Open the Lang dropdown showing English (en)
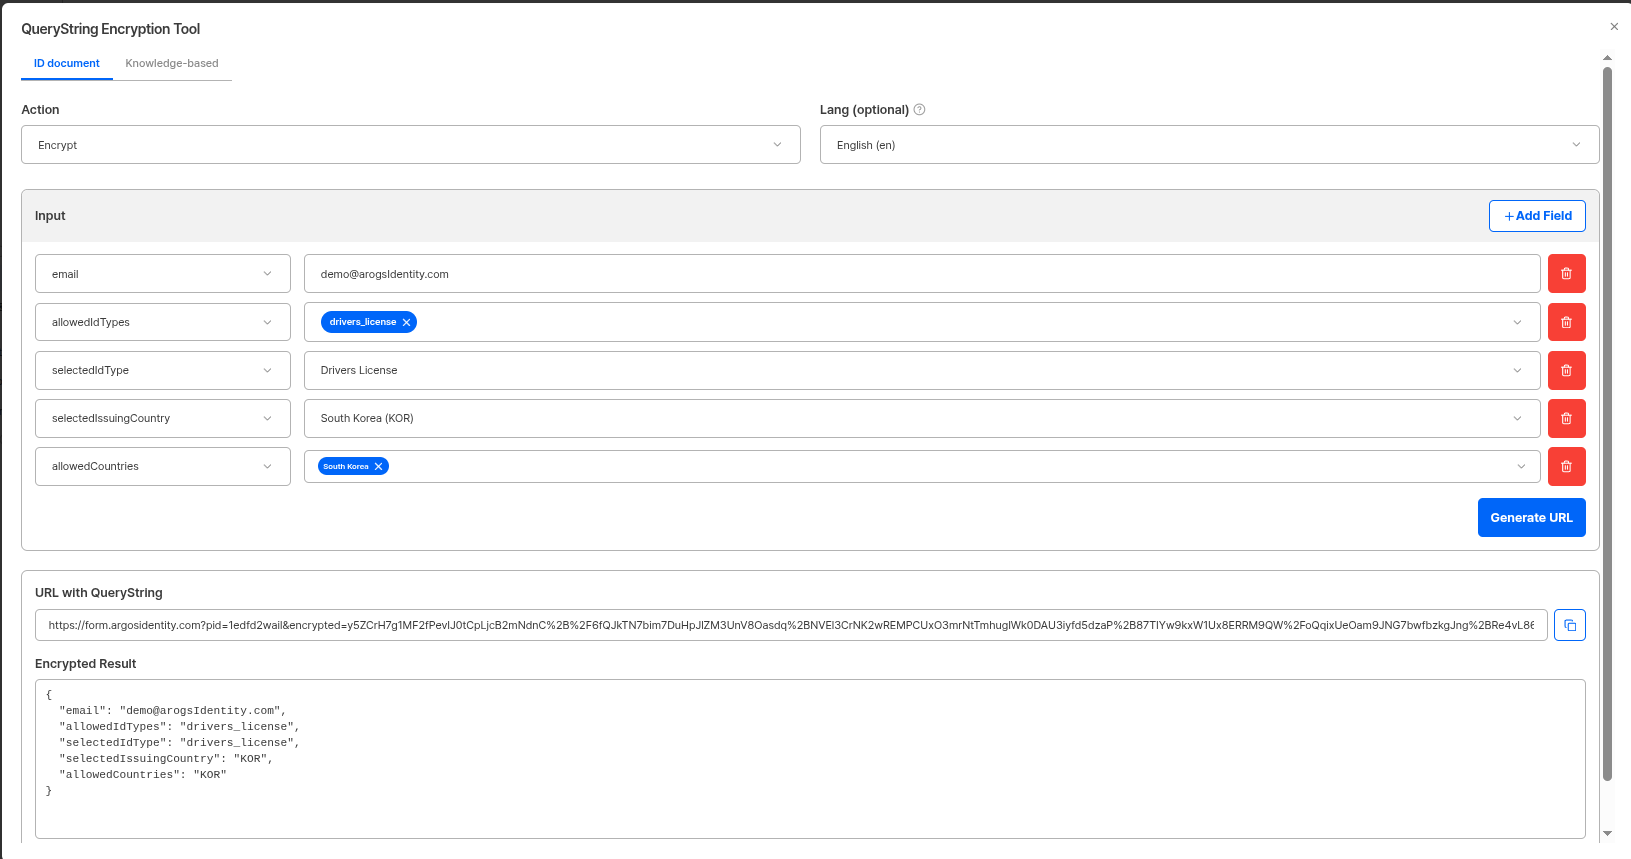 tap(1209, 145)
